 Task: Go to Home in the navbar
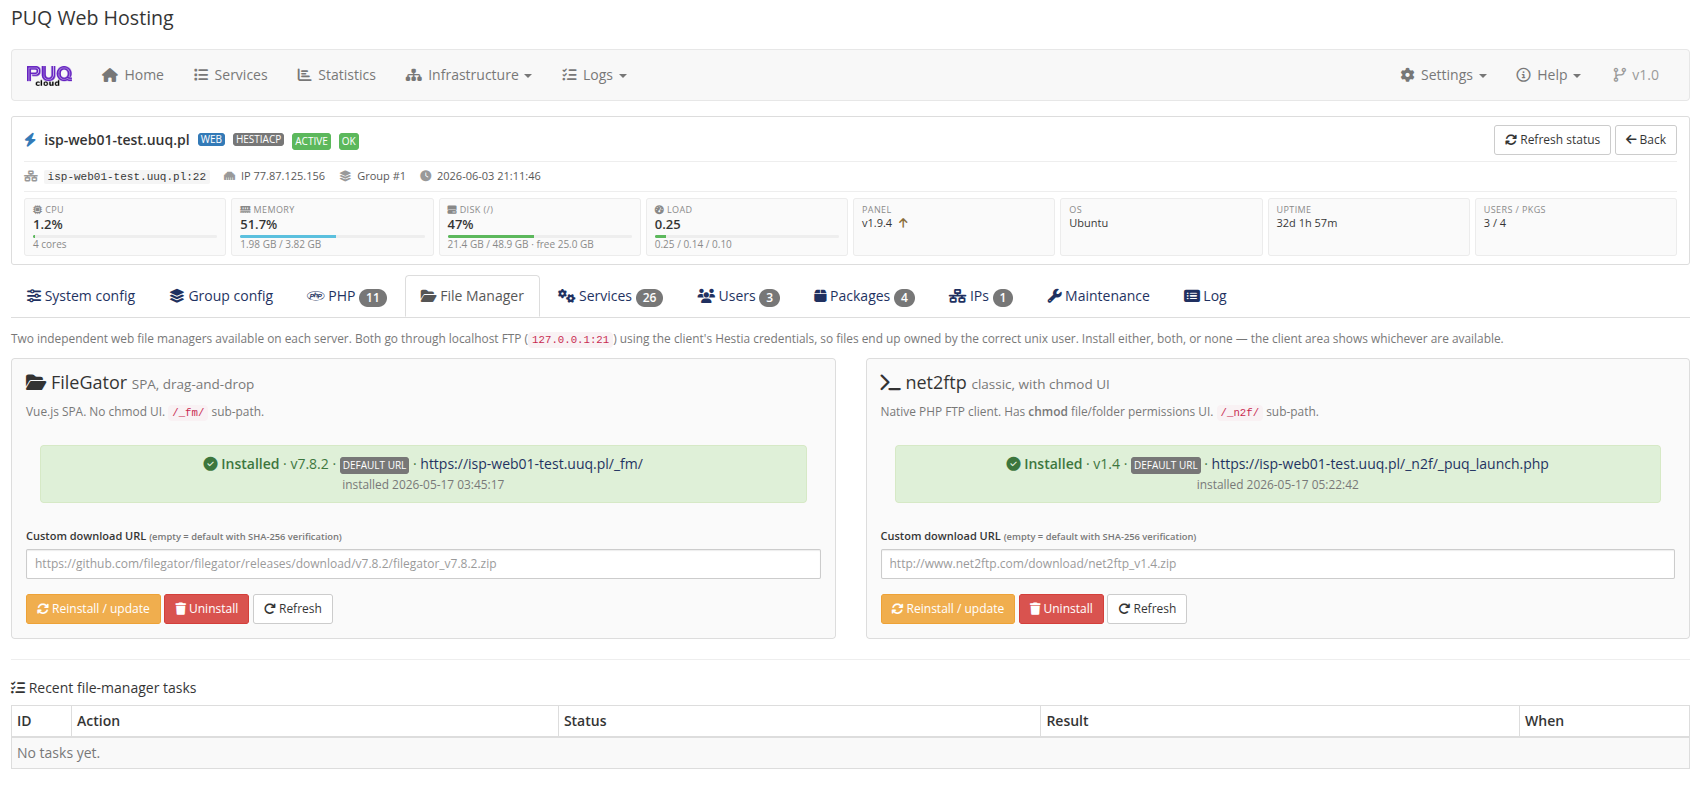pyautogui.click(x=133, y=75)
